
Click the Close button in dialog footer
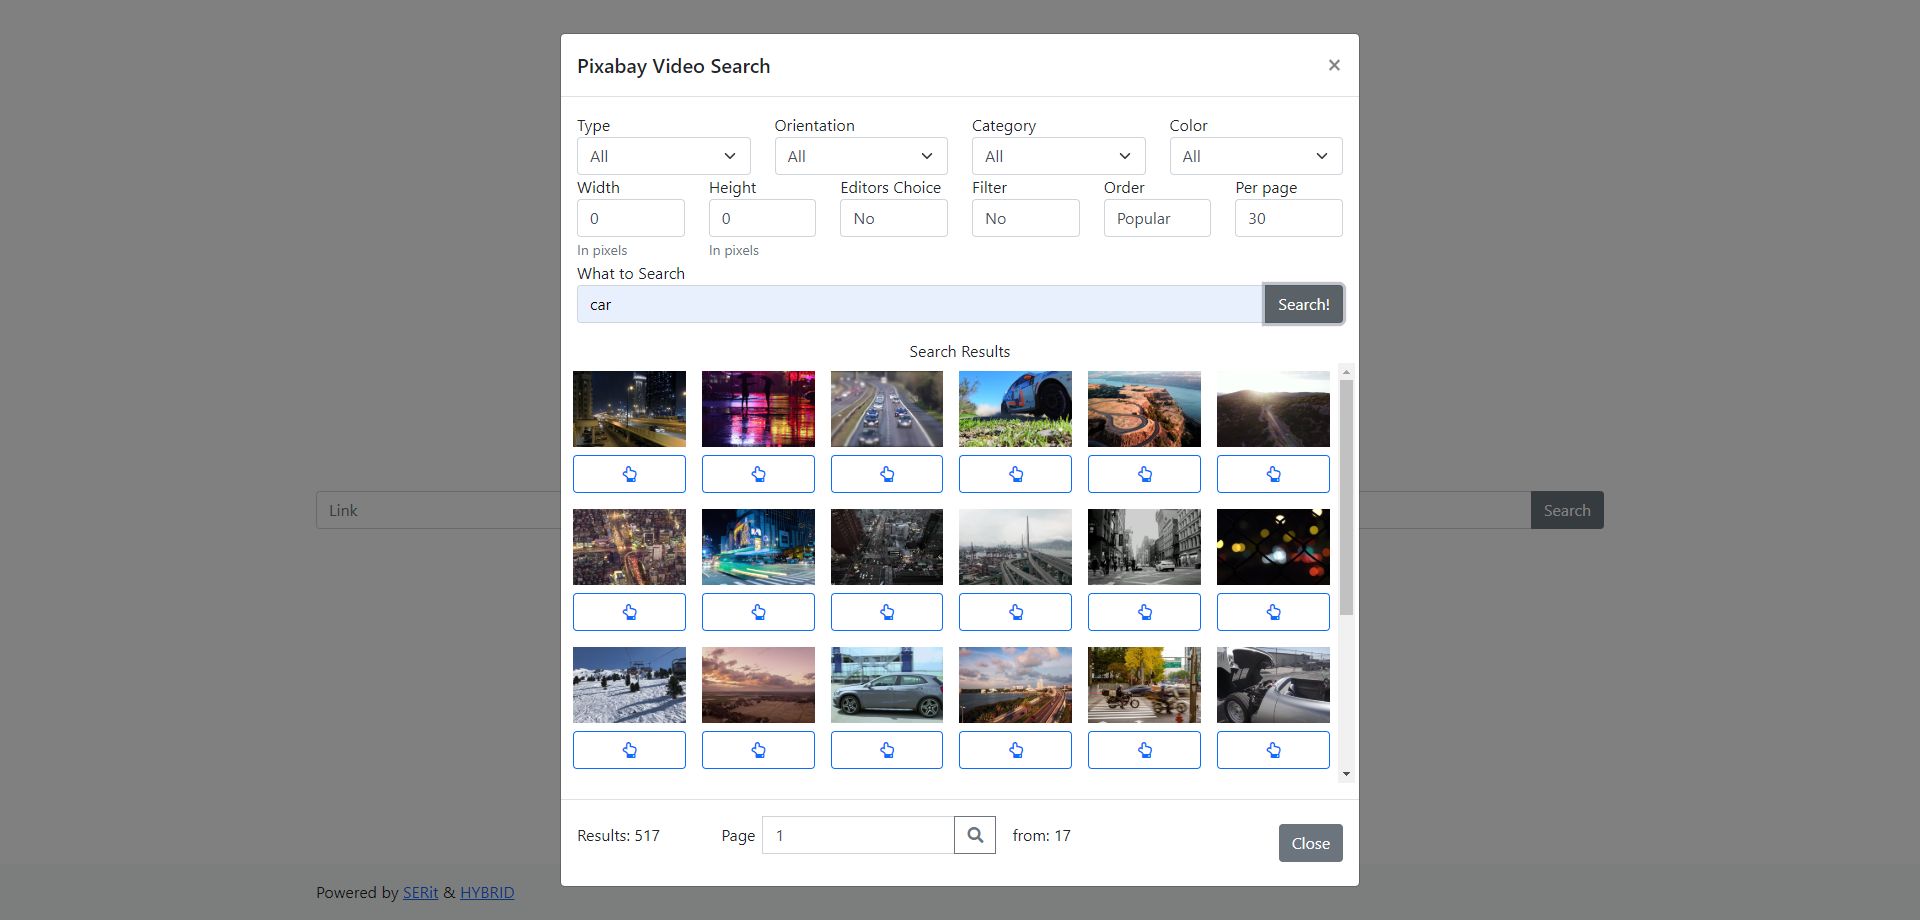[x=1311, y=843]
